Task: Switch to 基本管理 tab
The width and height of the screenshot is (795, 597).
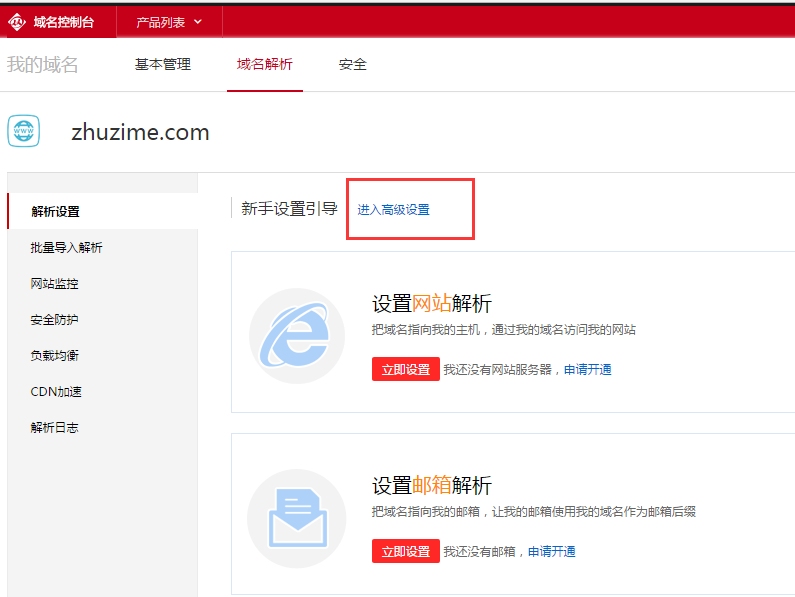Action: pyautogui.click(x=163, y=64)
